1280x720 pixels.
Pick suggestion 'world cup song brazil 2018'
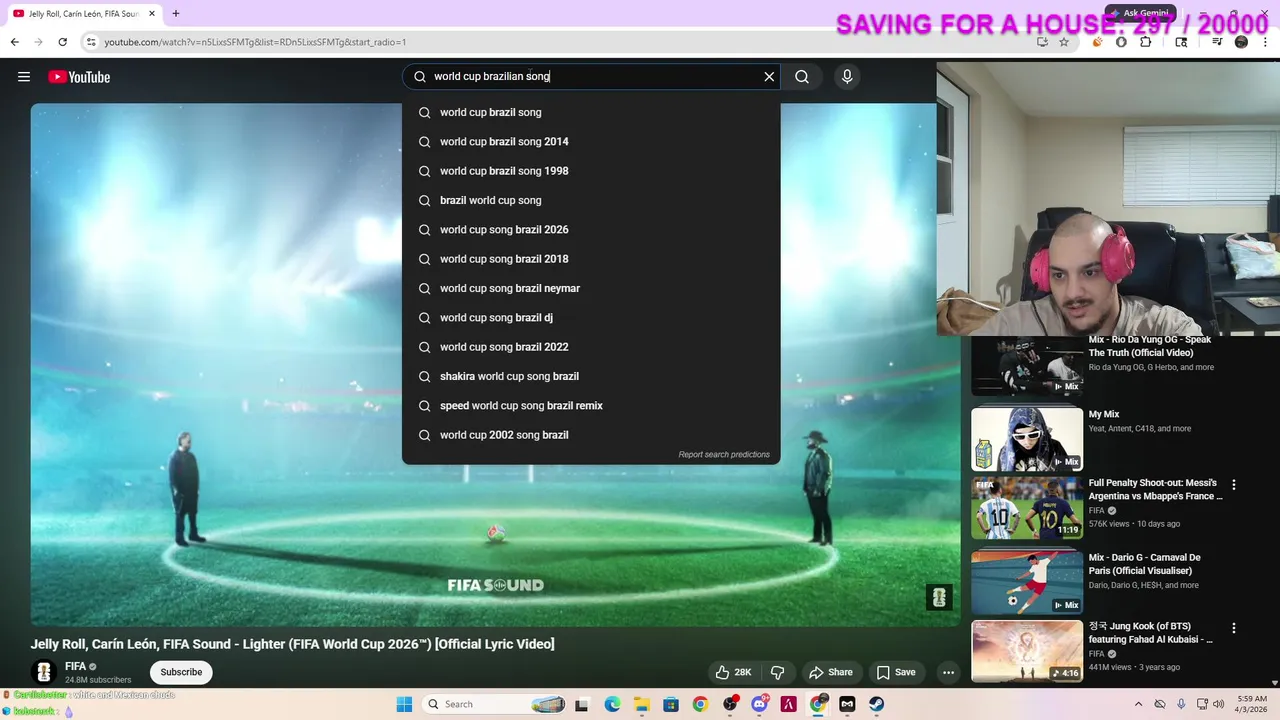coord(591,259)
